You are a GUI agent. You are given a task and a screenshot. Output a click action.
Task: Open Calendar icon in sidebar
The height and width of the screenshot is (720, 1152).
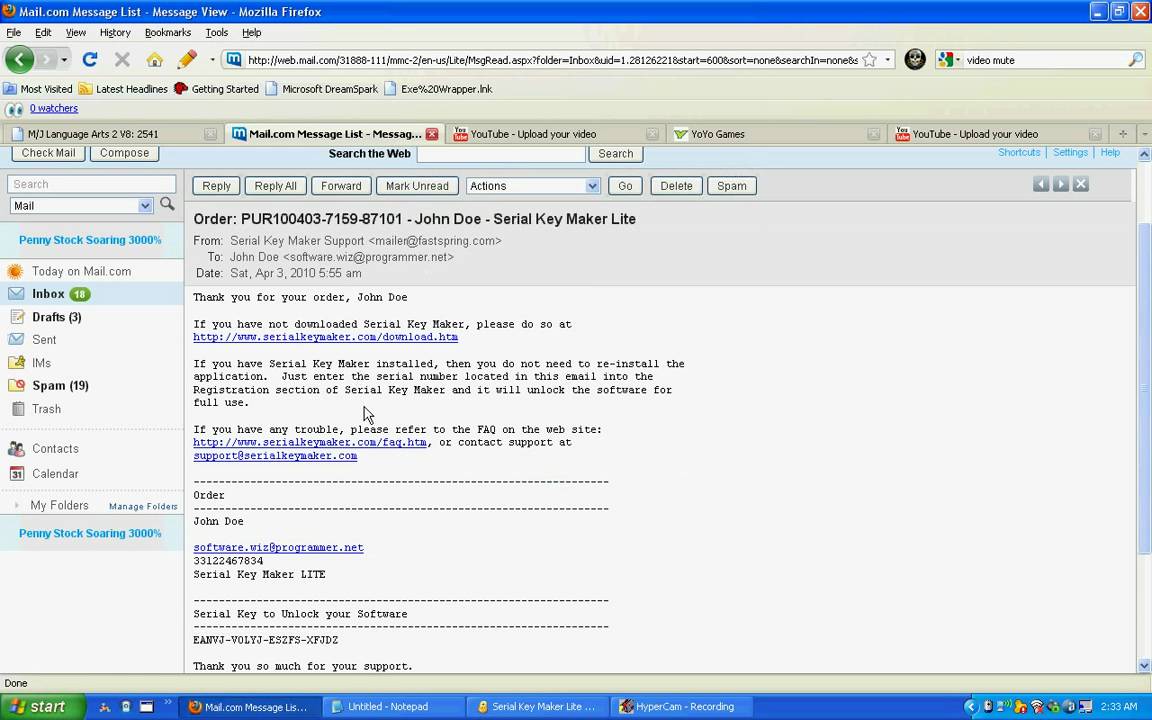(17, 474)
